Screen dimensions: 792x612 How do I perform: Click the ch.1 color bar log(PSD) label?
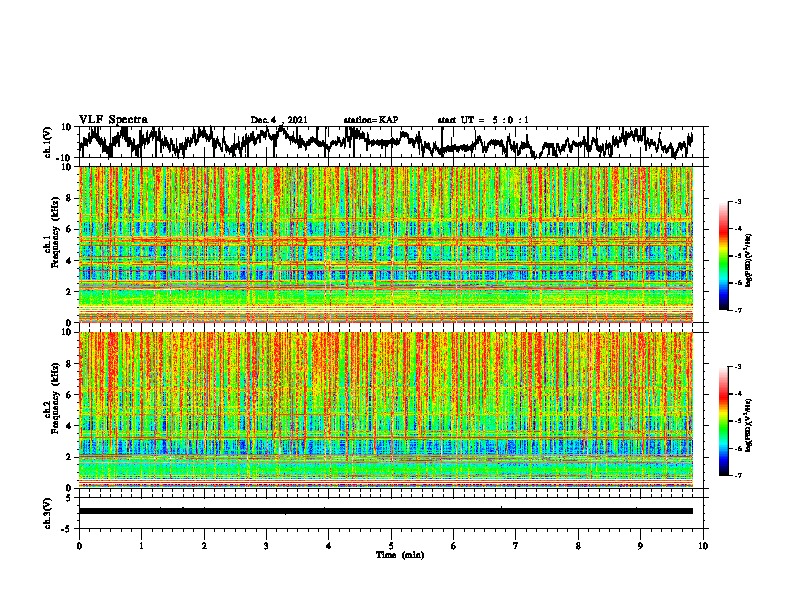point(749,260)
